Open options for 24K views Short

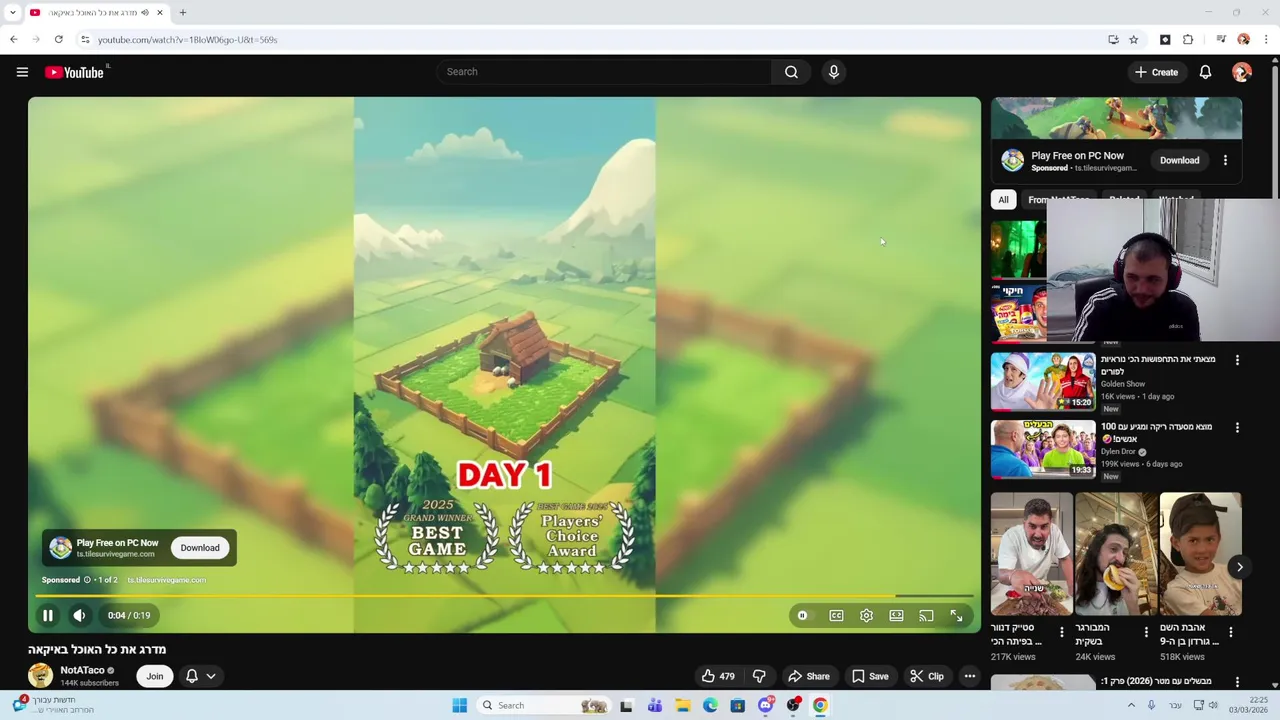[1146, 632]
